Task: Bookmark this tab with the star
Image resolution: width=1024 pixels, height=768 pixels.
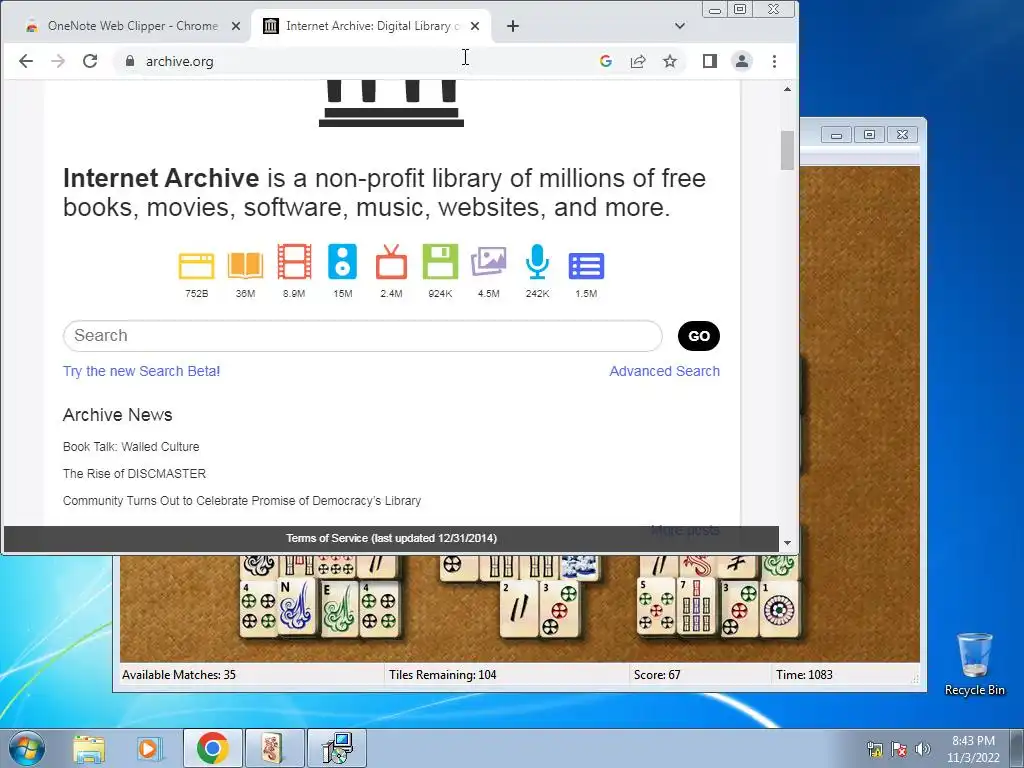Action: tap(669, 61)
